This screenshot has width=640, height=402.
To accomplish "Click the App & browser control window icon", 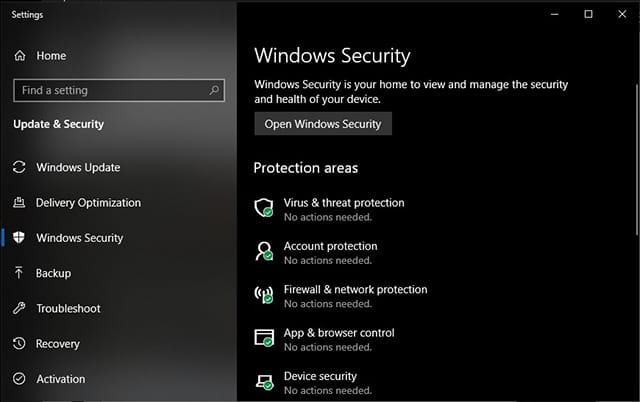I will point(264,338).
